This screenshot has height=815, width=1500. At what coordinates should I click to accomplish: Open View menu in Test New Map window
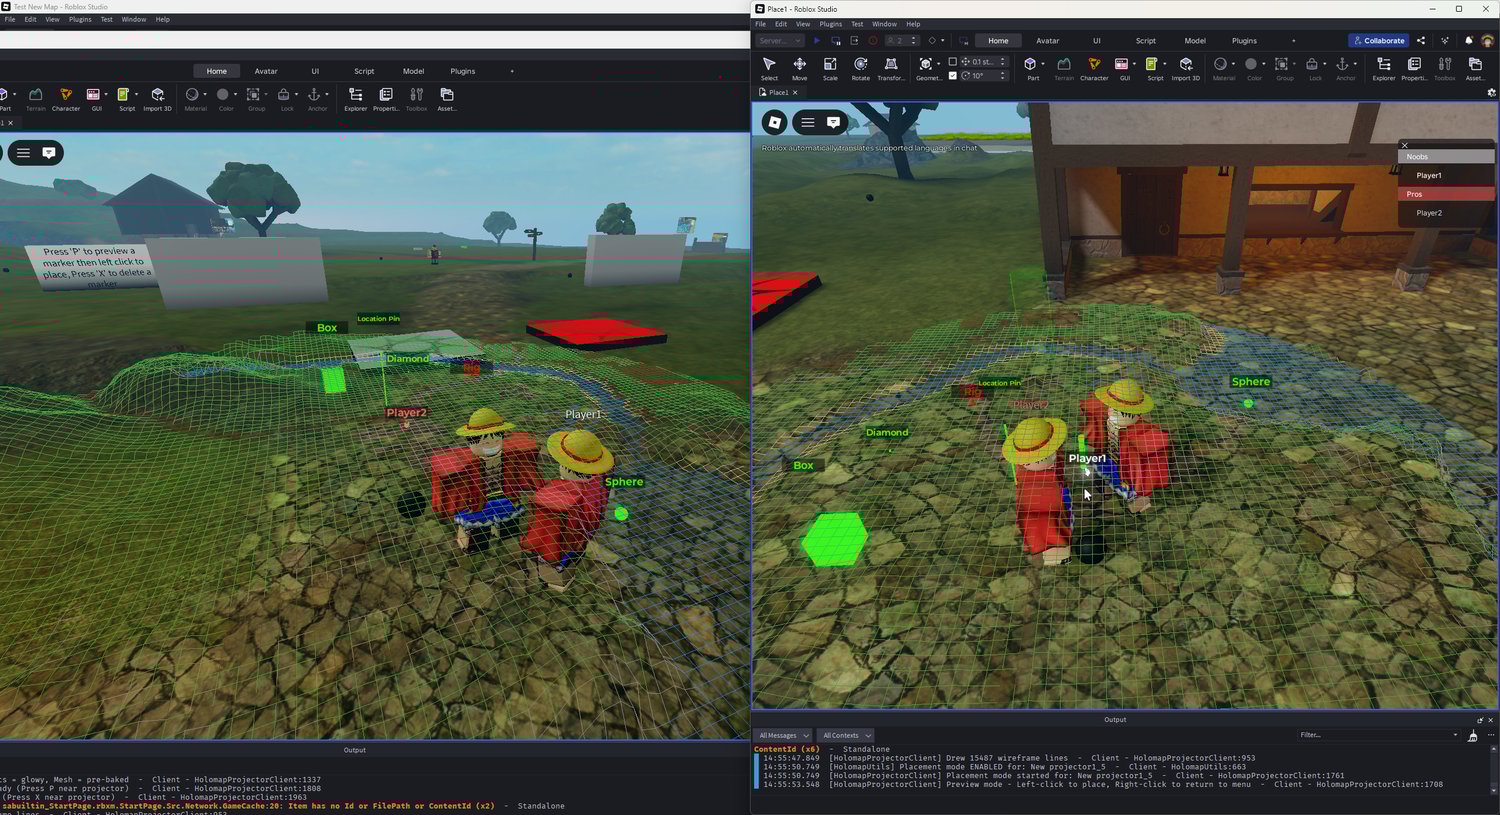[52, 19]
